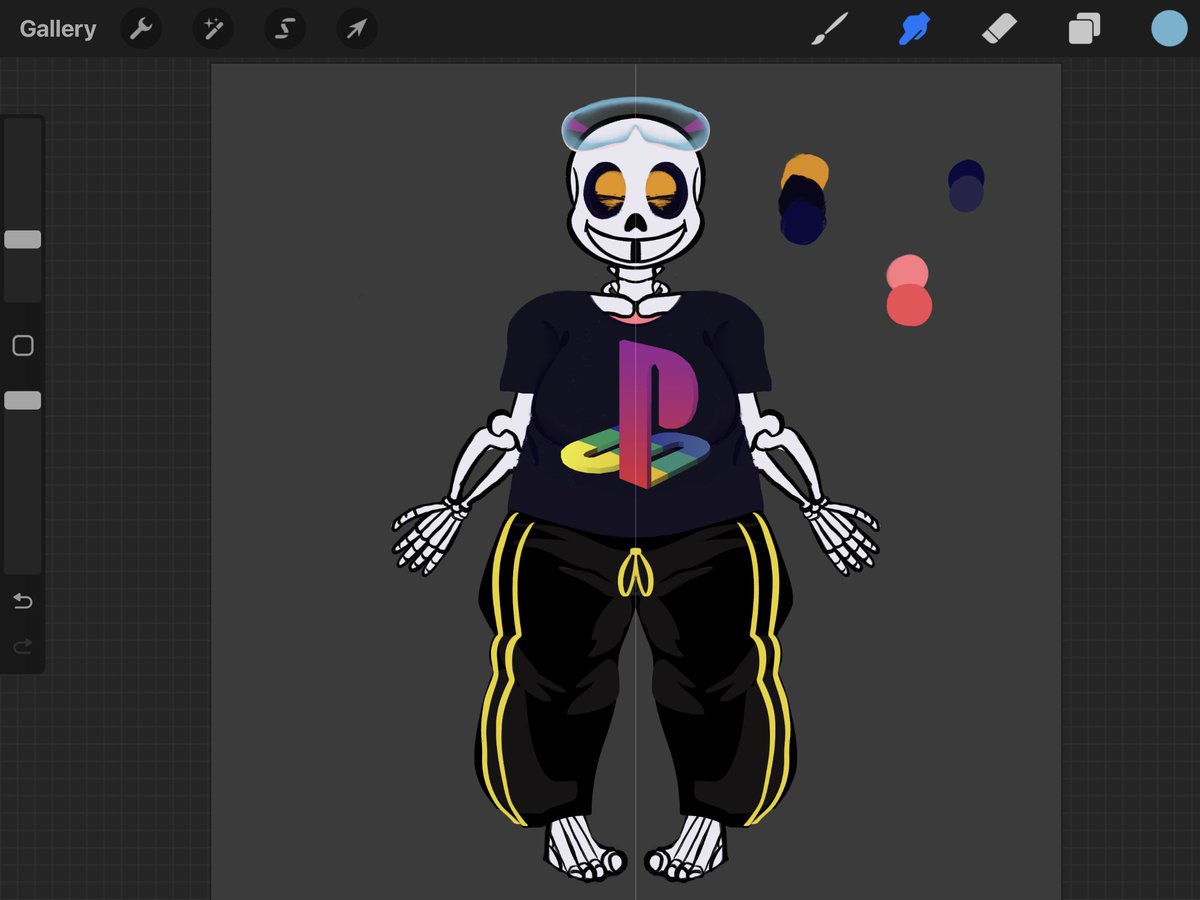Tap the yellow drawstring on the pants

coord(635,572)
